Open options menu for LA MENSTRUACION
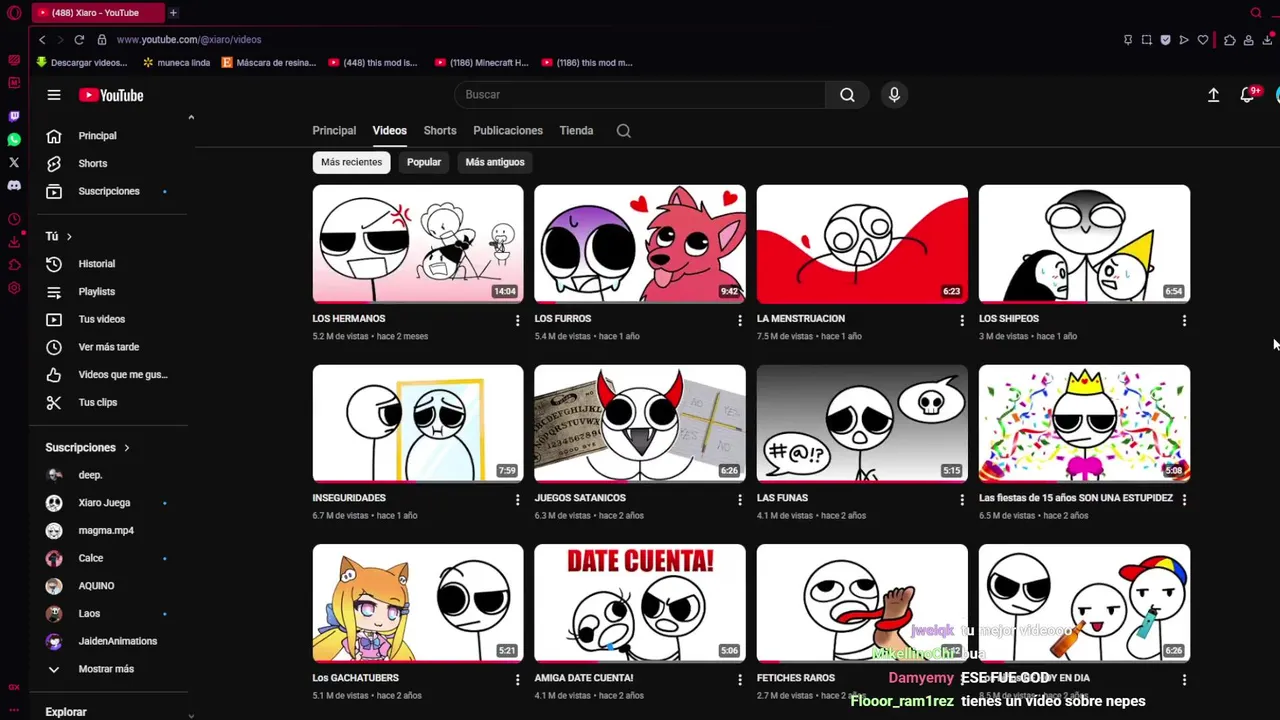The height and width of the screenshot is (720, 1280). [x=961, y=321]
